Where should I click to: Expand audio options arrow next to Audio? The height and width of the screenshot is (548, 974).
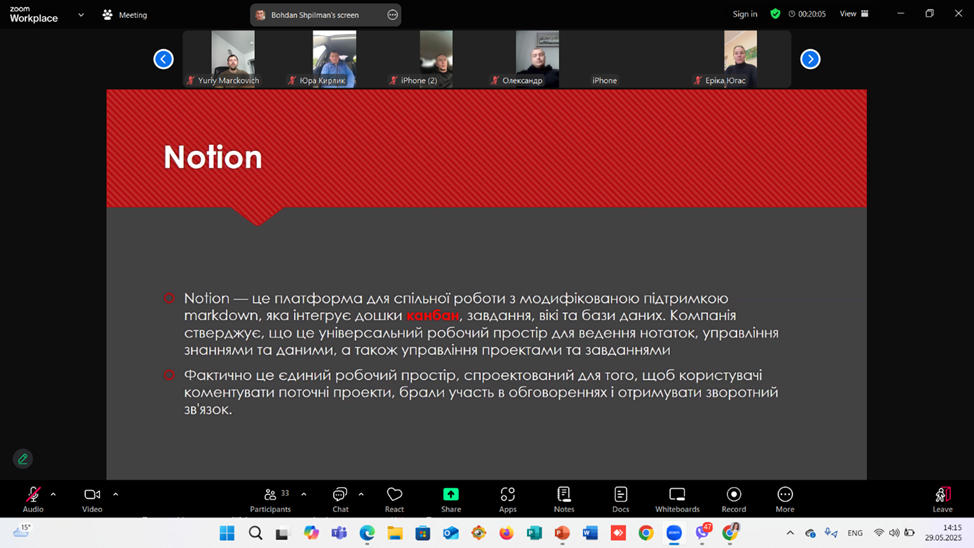point(53,495)
